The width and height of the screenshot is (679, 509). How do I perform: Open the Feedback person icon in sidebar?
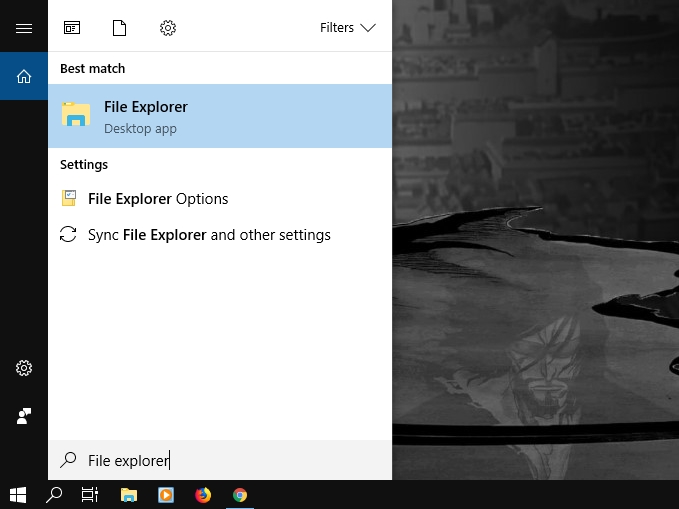click(x=24, y=416)
